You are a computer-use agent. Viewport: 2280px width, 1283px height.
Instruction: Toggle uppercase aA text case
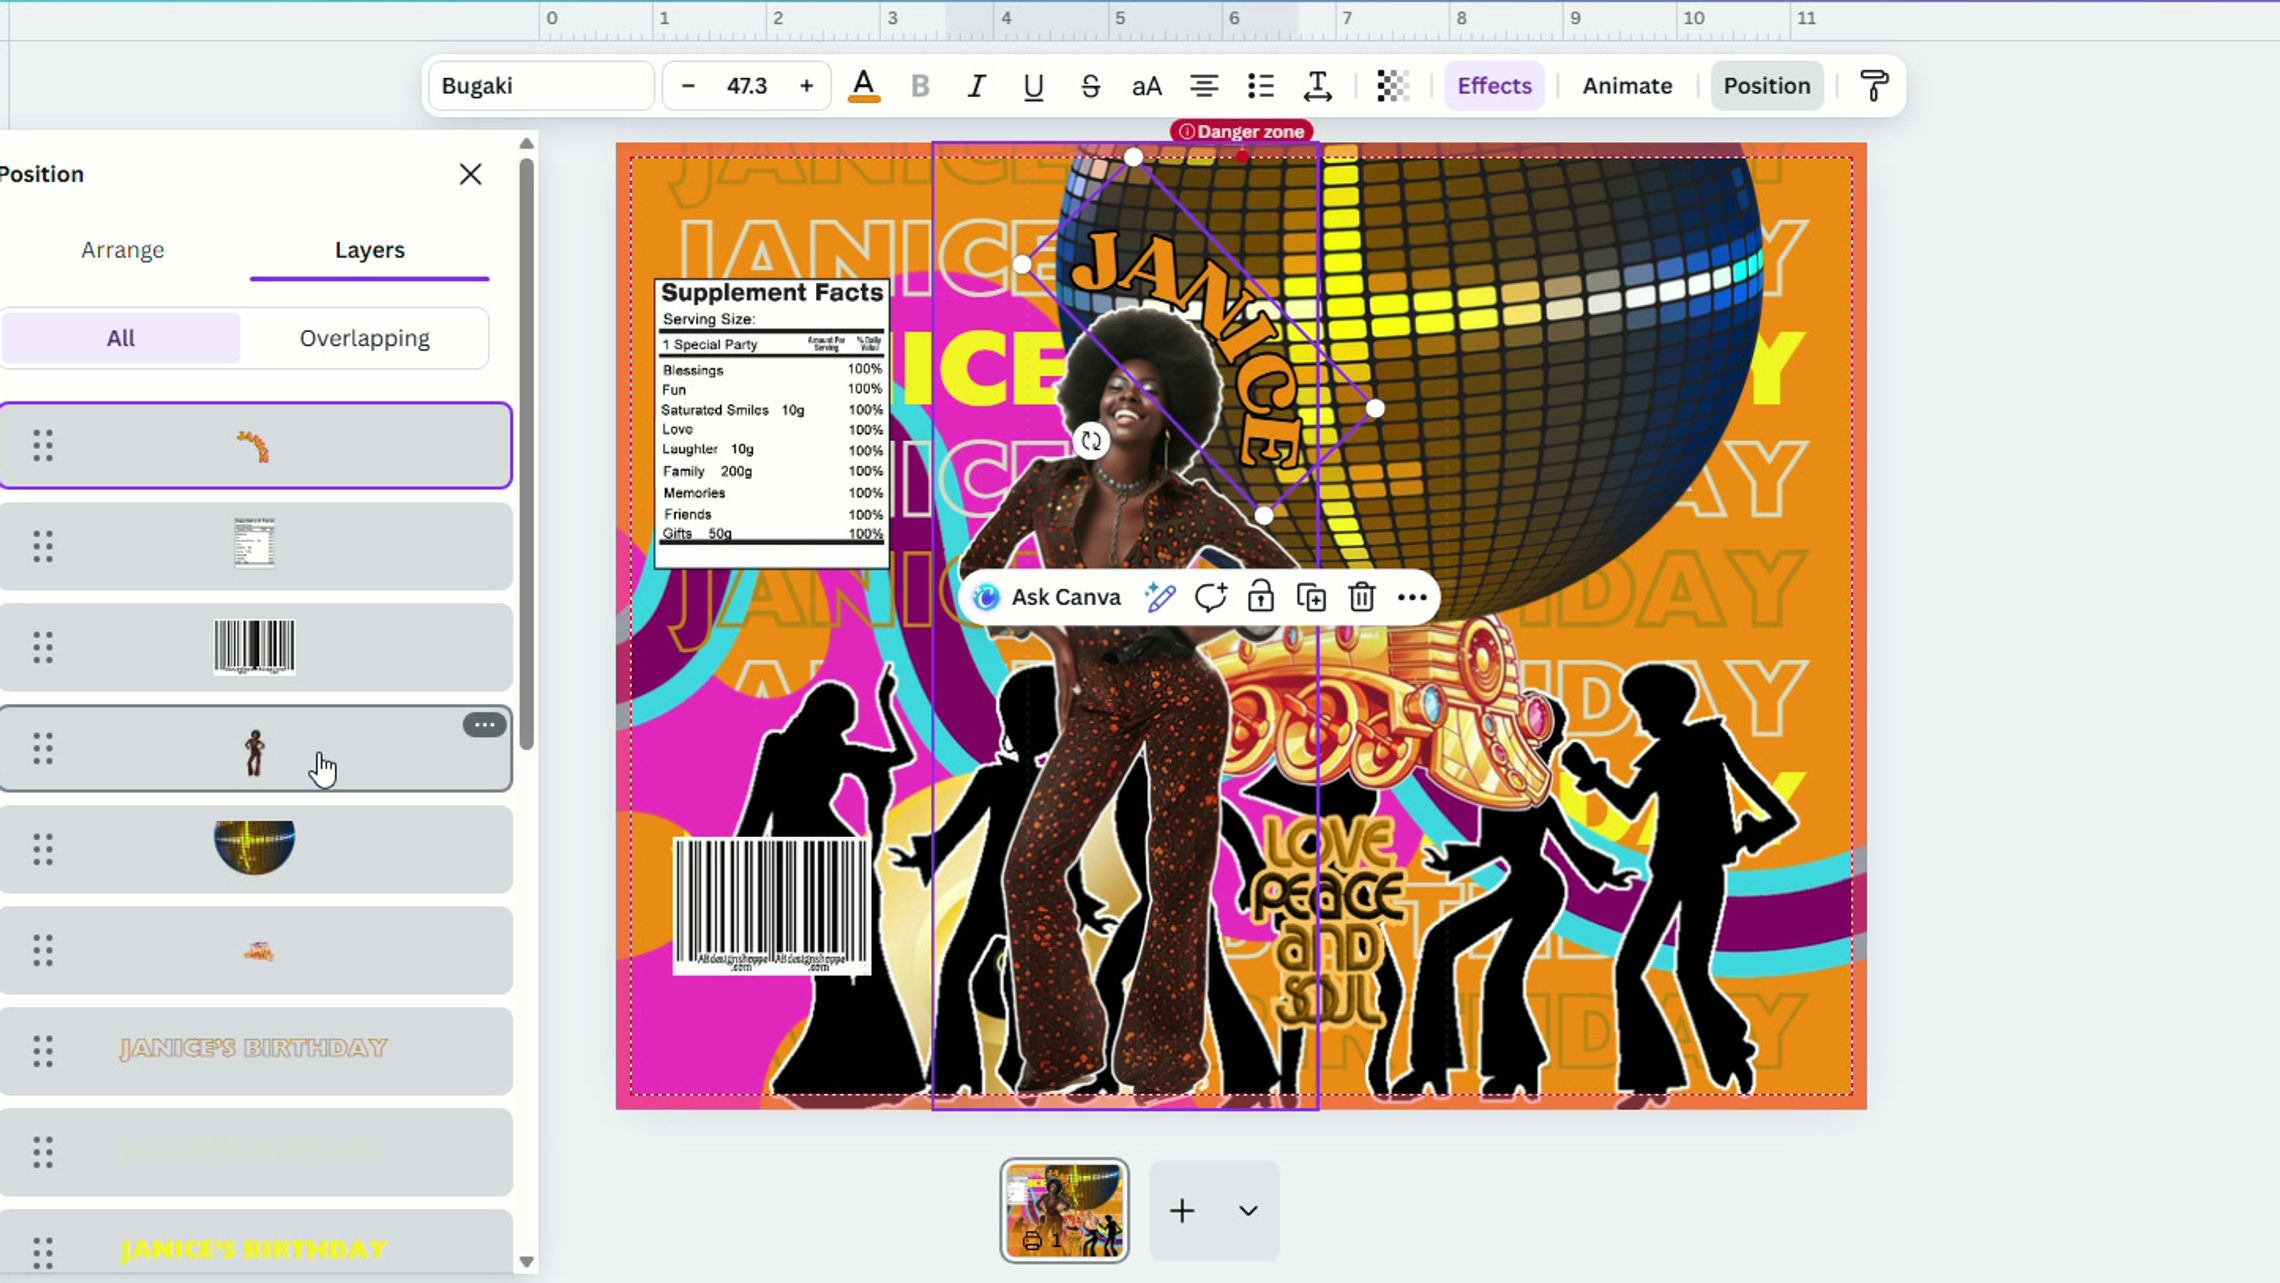click(x=1146, y=86)
